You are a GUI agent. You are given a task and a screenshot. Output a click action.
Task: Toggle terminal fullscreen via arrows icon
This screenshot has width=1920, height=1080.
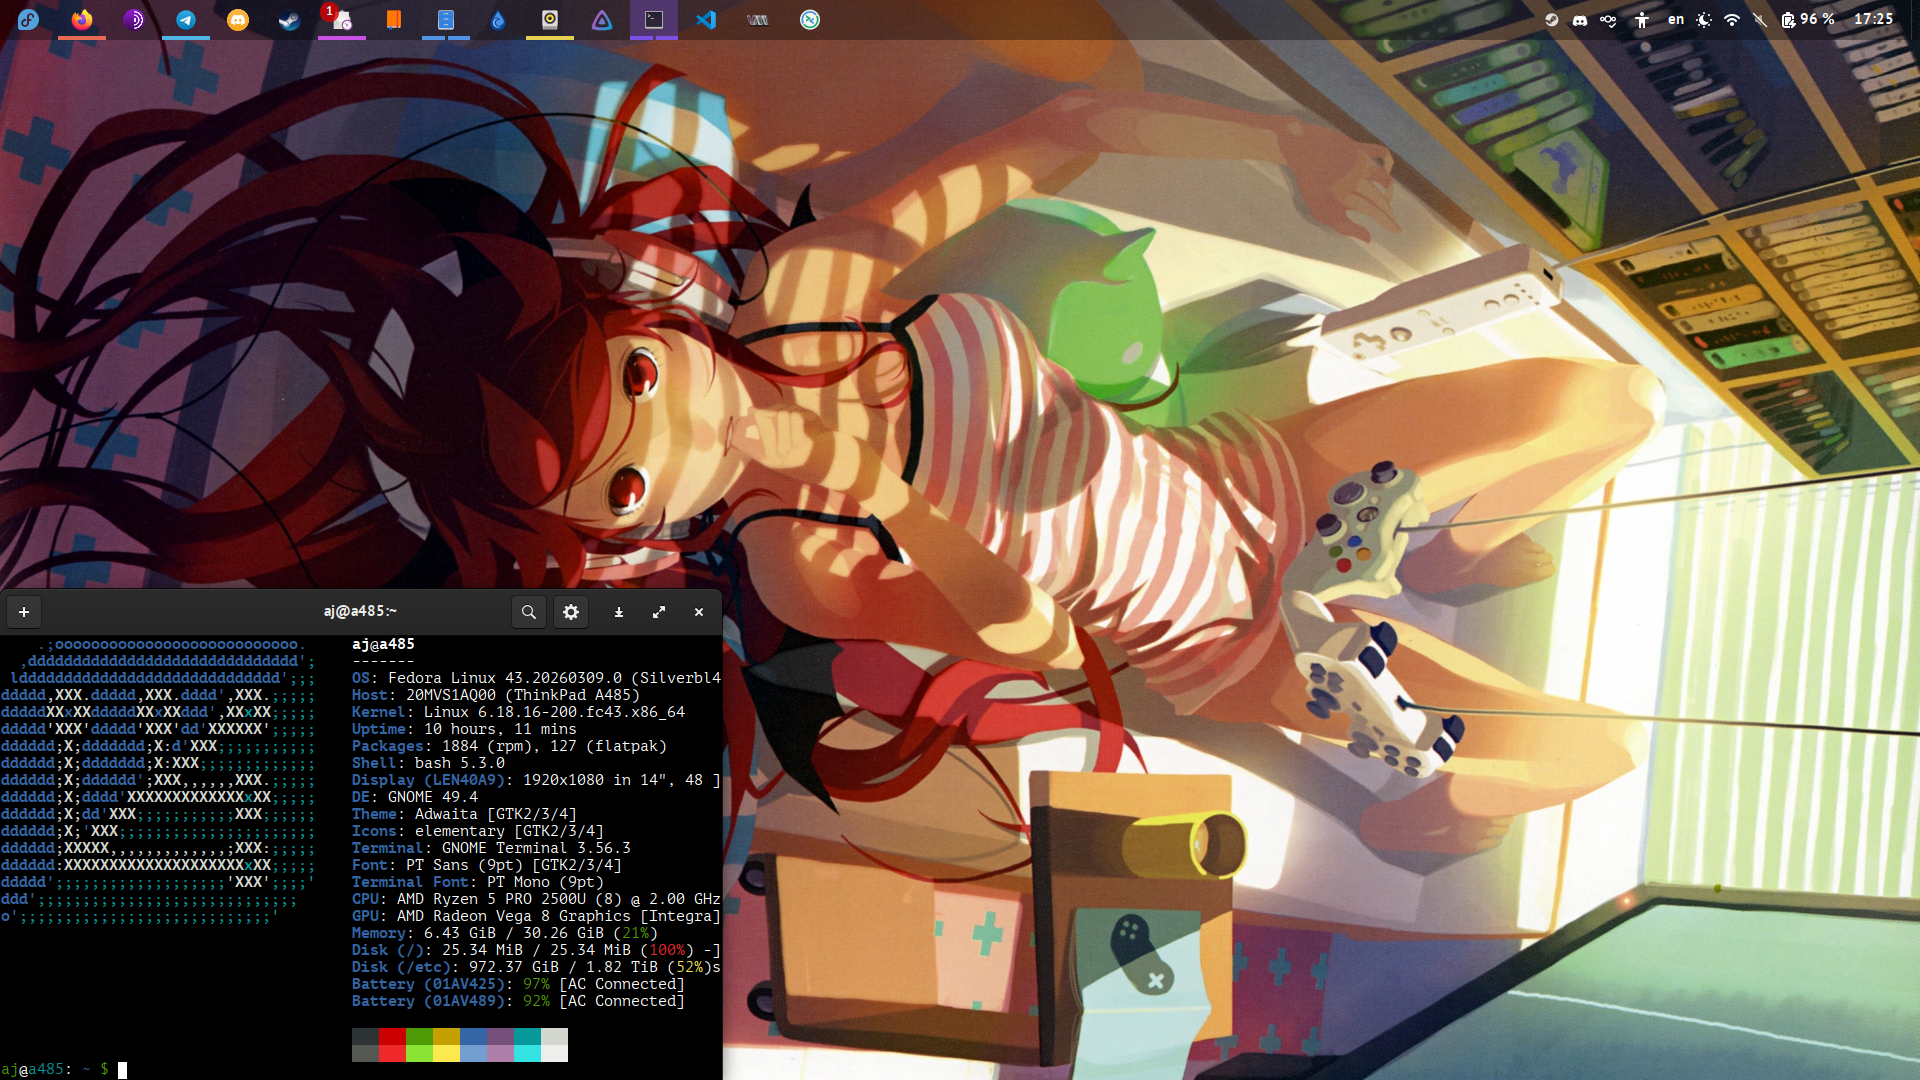pyautogui.click(x=659, y=612)
